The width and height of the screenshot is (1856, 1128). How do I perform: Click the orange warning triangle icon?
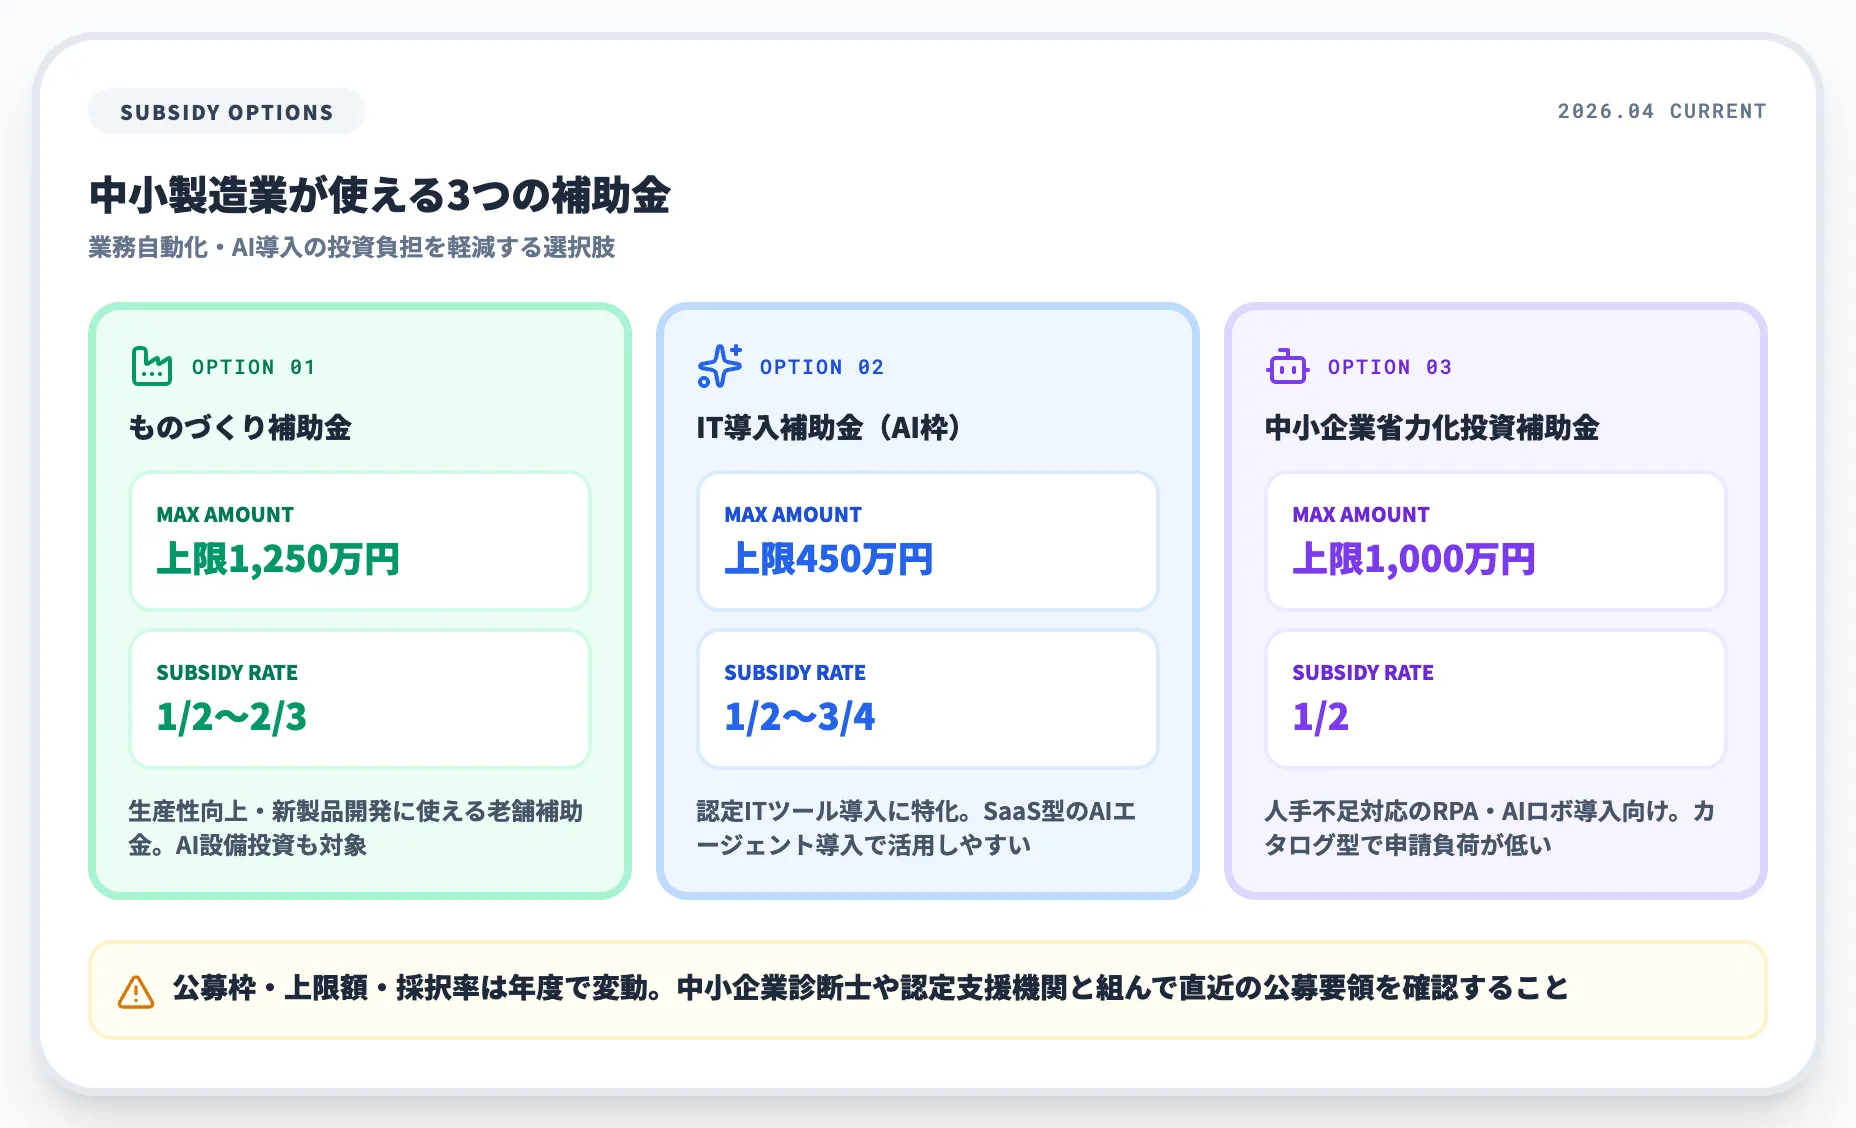coord(133,988)
